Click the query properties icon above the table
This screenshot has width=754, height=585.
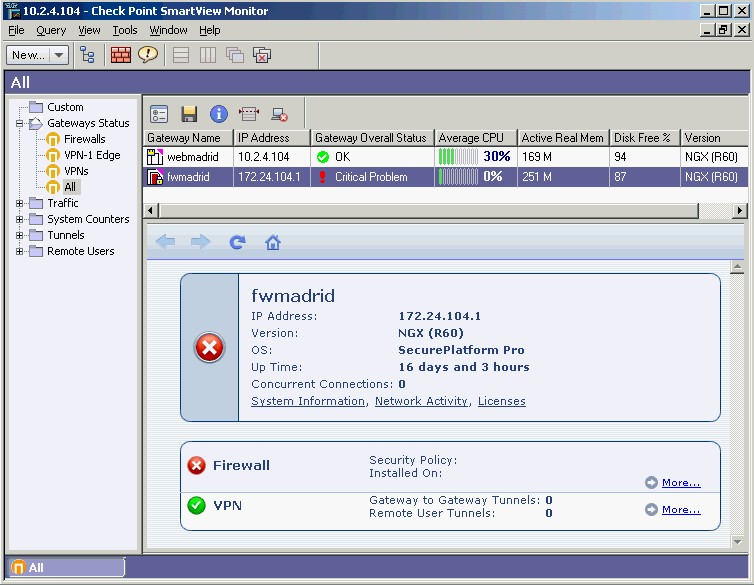[160, 114]
